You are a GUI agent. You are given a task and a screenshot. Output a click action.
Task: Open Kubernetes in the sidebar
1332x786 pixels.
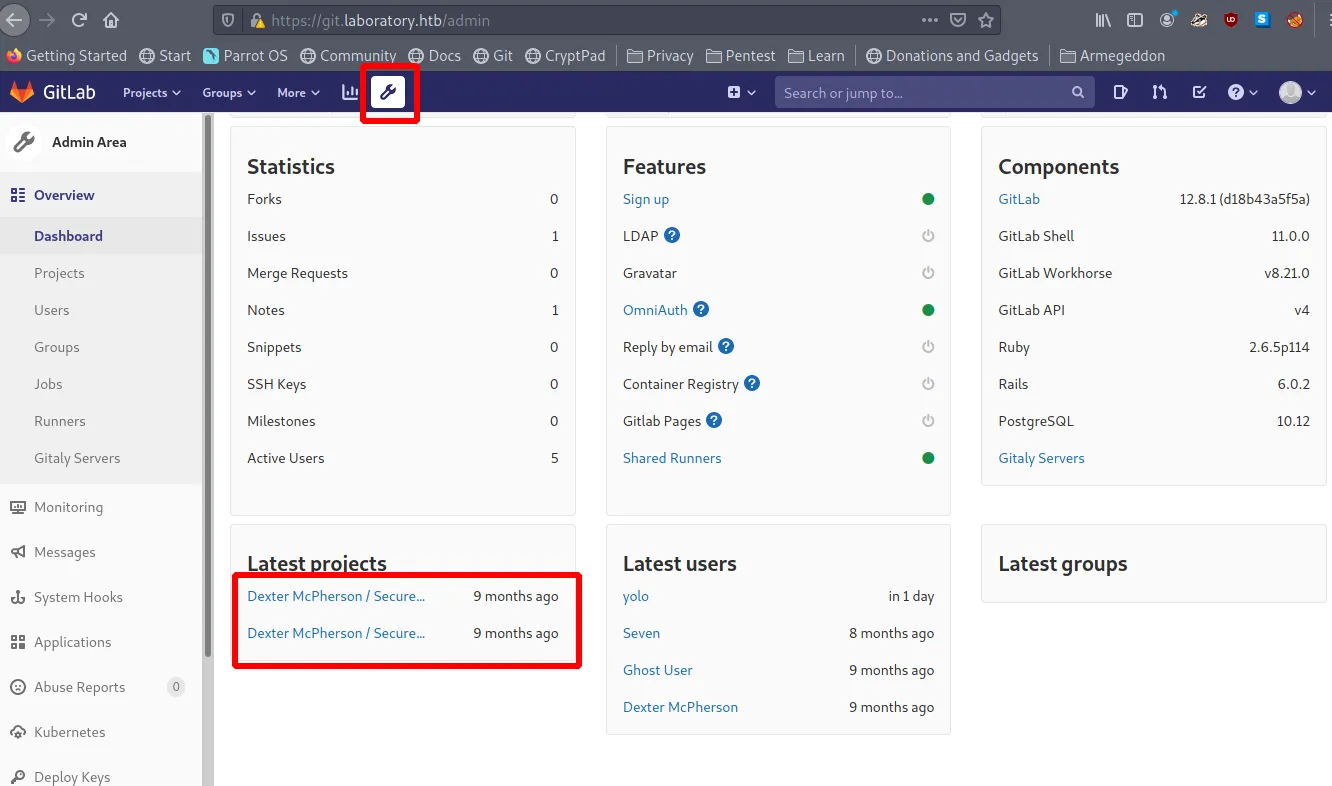pos(69,732)
